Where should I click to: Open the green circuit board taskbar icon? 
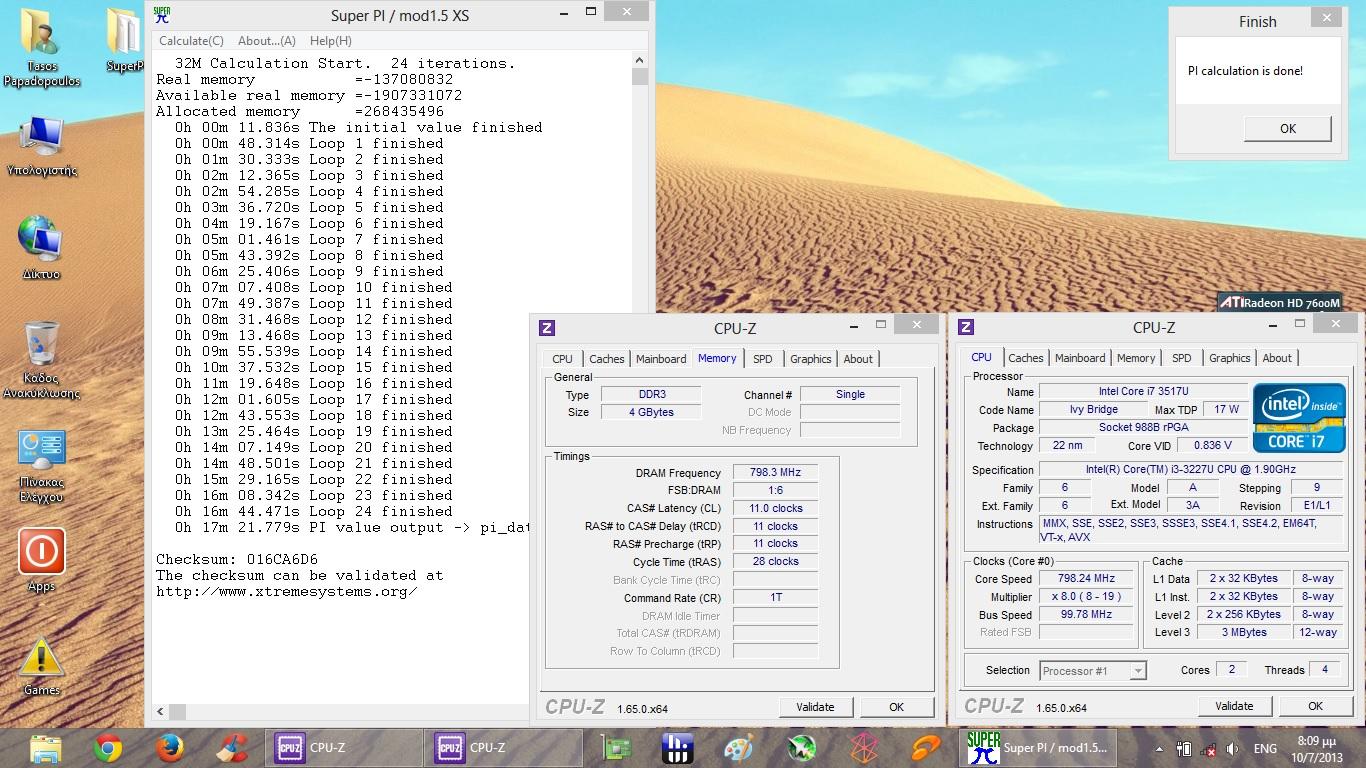click(x=617, y=747)
